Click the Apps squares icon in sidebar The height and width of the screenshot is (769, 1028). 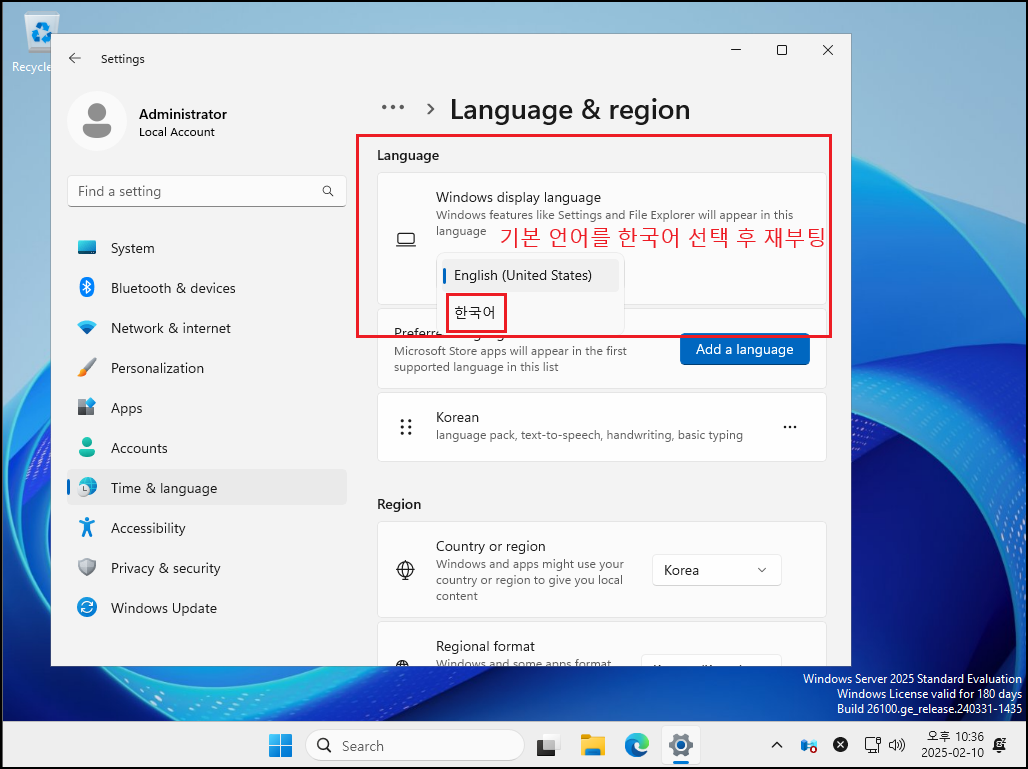pos(87,407)
